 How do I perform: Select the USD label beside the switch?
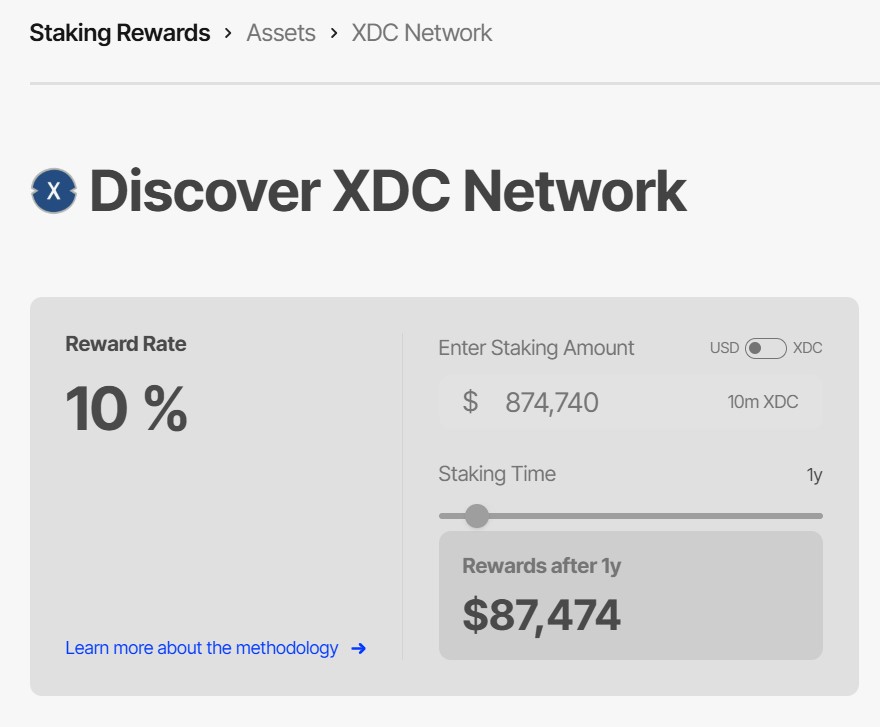724,348
